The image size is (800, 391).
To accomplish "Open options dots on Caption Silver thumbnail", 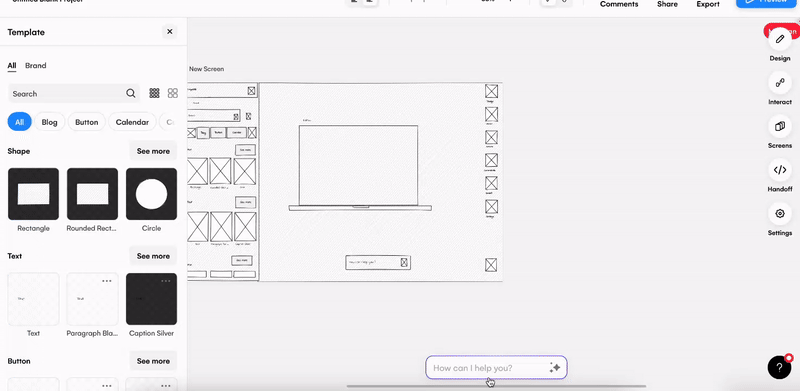I will 166,281.
